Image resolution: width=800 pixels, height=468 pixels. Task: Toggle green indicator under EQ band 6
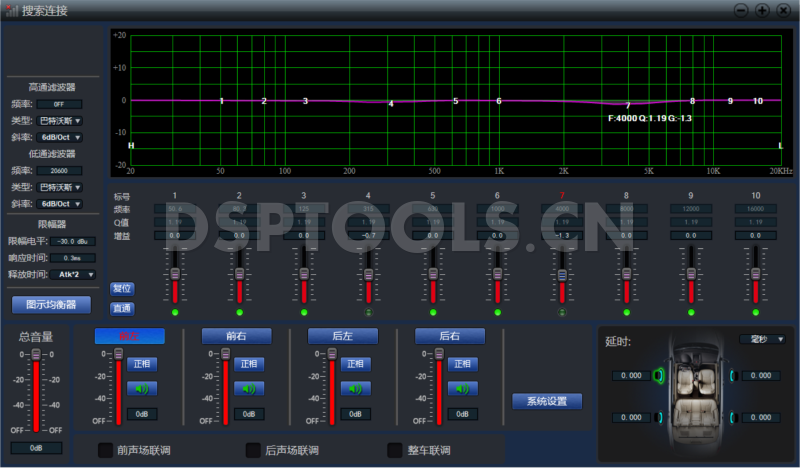pyautogui.click(x=497, y=312)
